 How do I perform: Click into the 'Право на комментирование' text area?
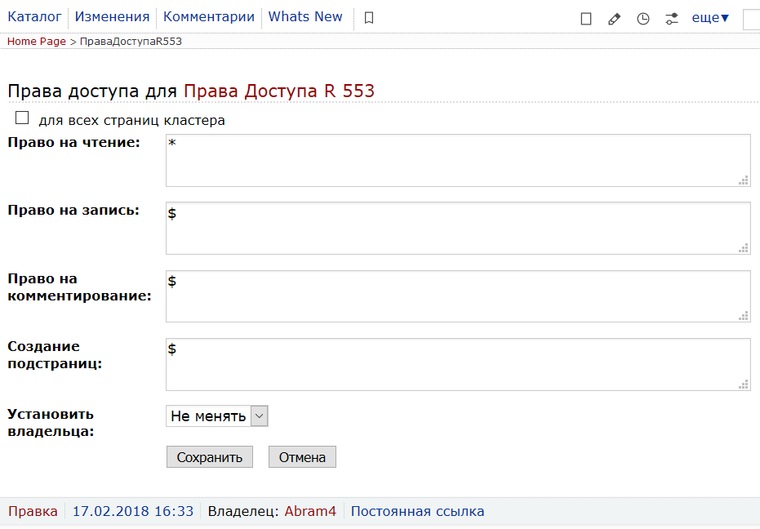click(x=458, y=296)
